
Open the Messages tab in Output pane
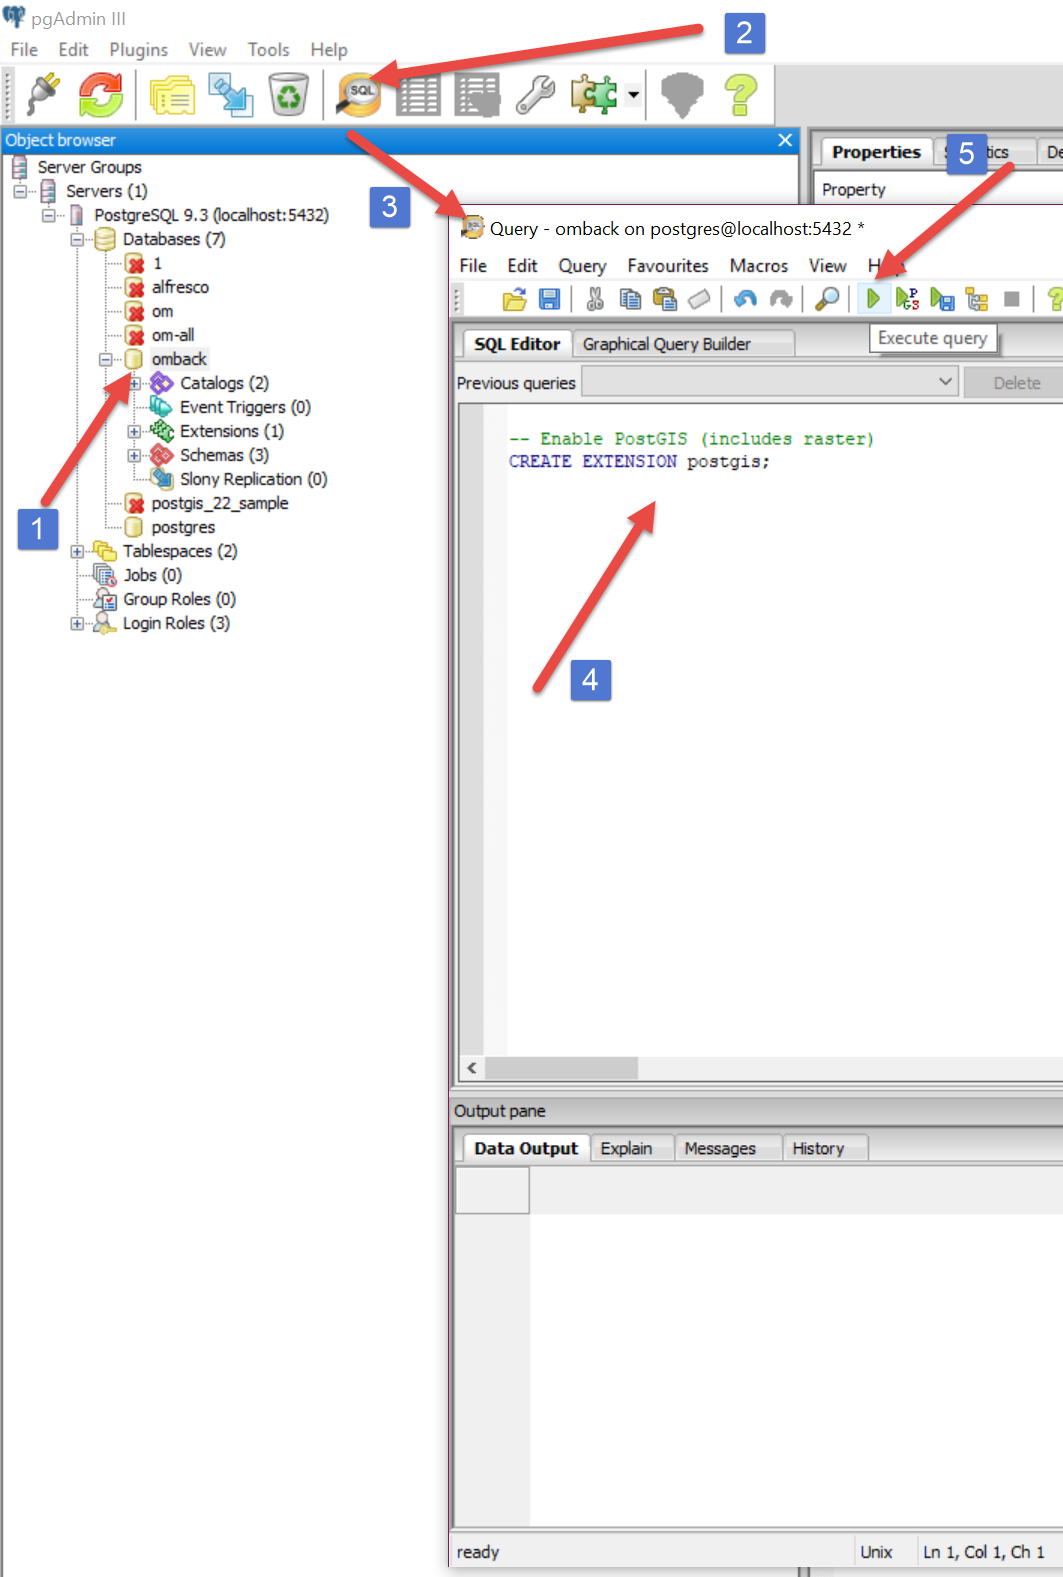(x=719, y=1148)
